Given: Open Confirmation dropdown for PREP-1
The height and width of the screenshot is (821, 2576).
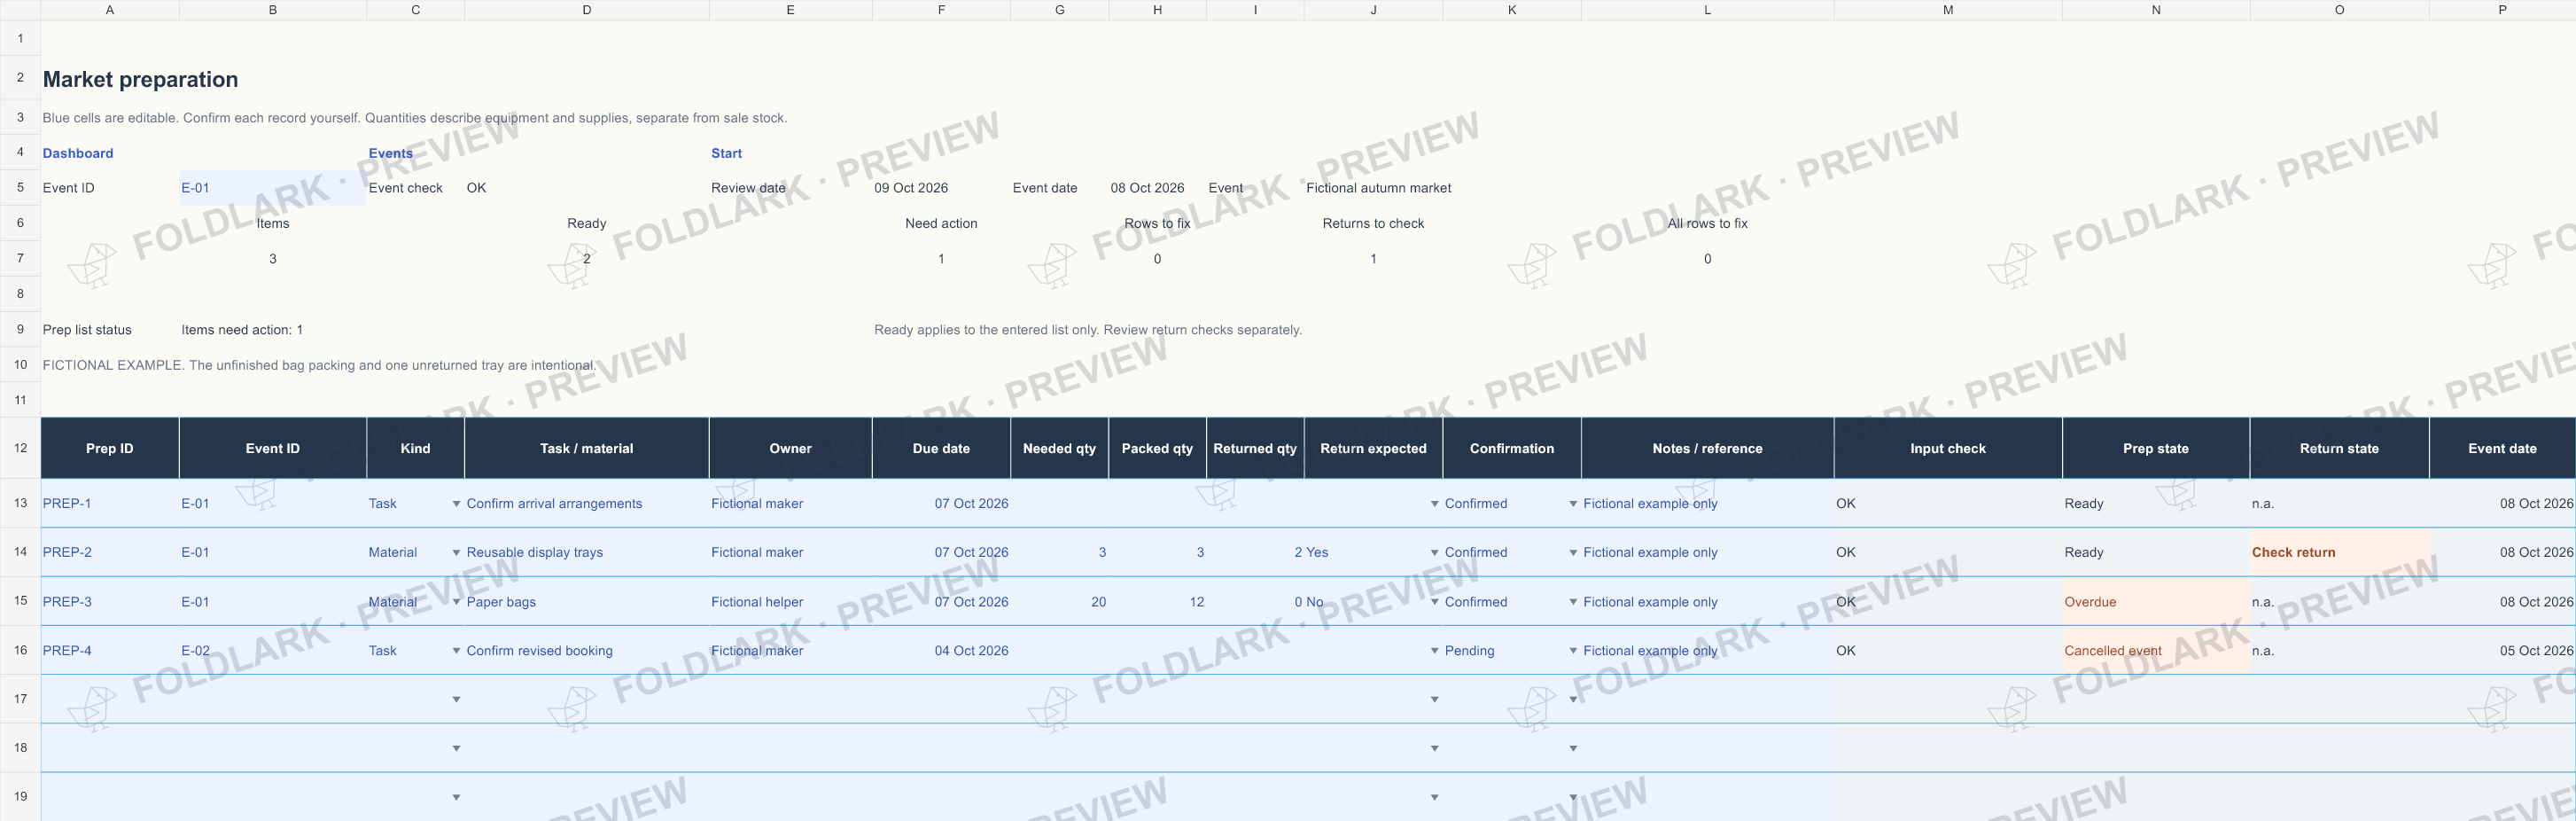Looking at the screenshot, I should click(x=1573, y=504).
